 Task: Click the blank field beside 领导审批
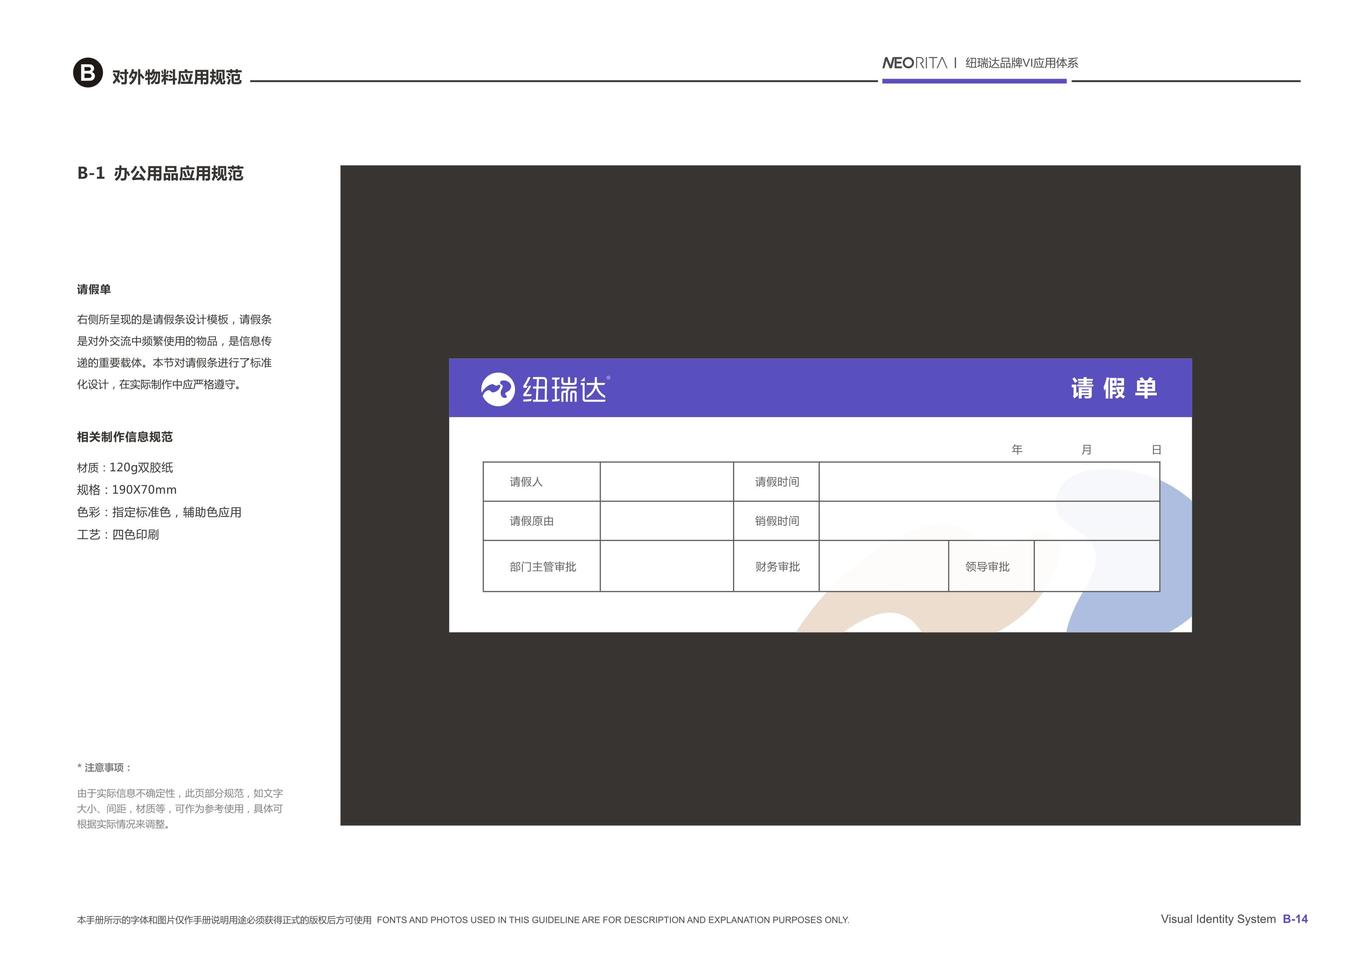pos(1097,567)
